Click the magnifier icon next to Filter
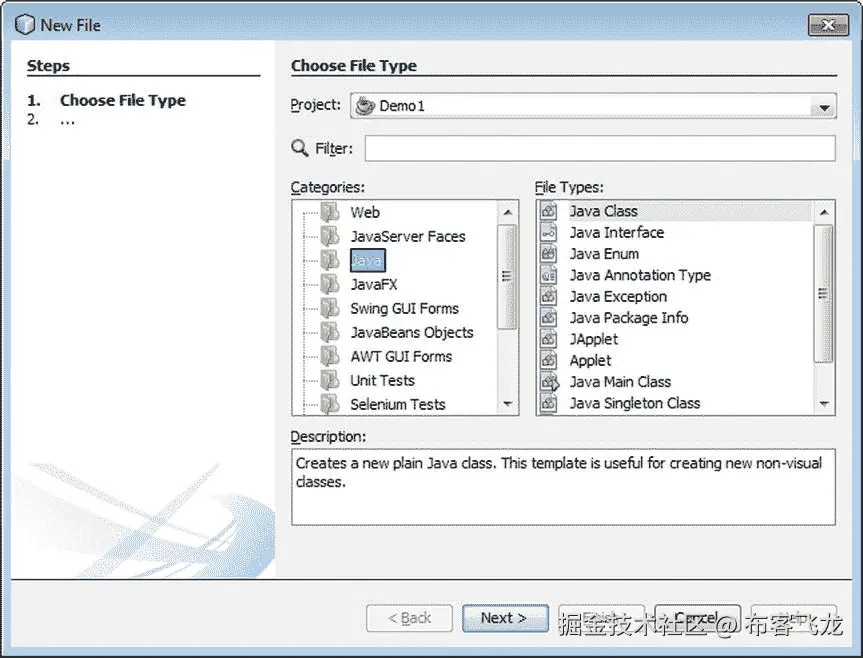This screenshot has height=658, width=863. (x=299, y=148)
